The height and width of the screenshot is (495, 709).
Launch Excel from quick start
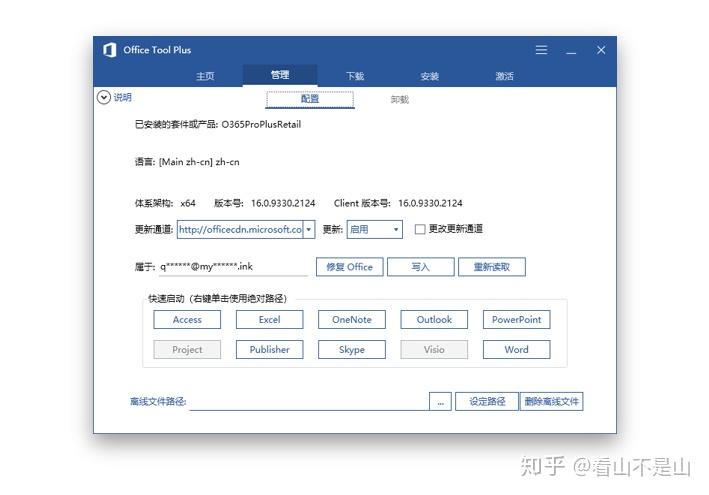click(x=269, y=320)
